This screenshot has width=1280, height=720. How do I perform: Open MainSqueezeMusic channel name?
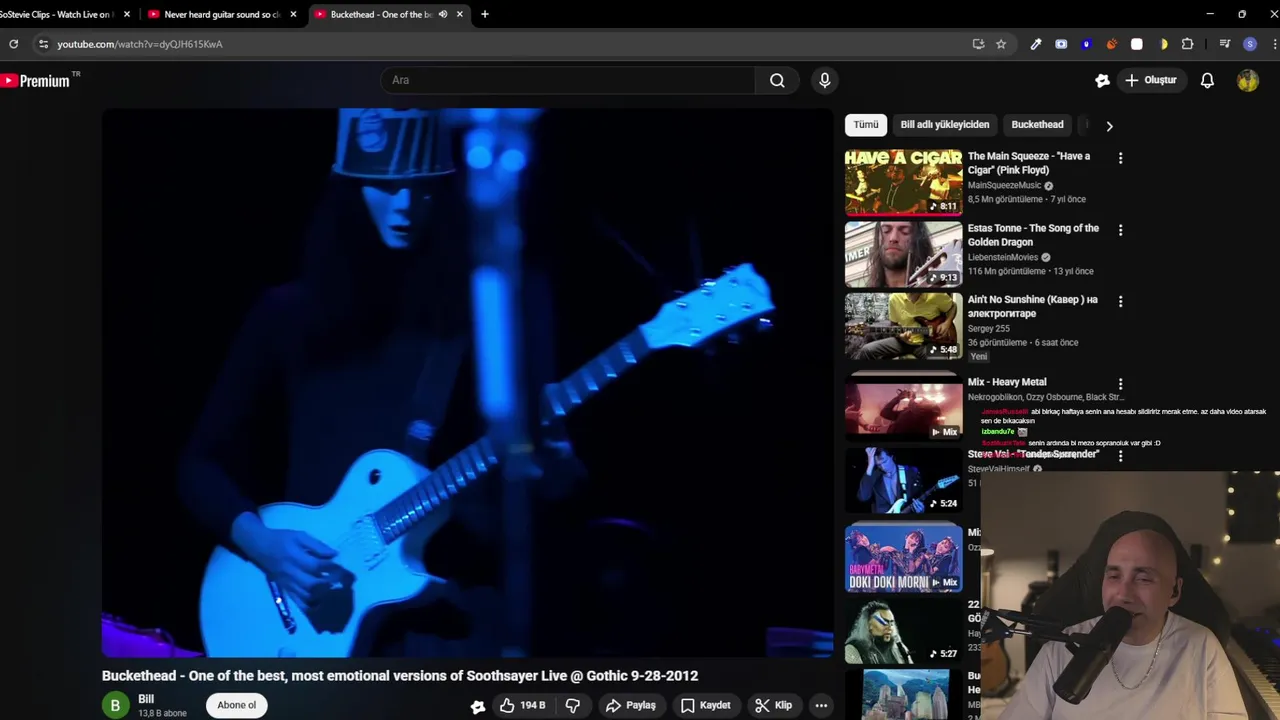point(1004,186)
